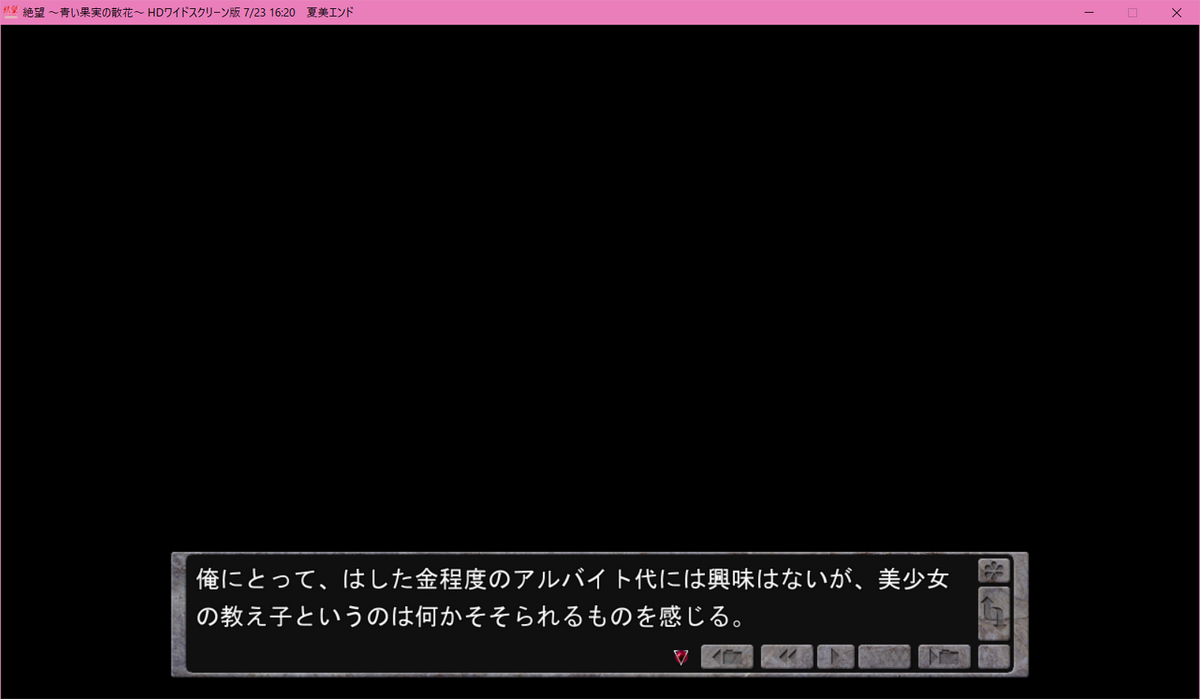
Task: Click the blank stone button after the play arrow
Action: [x=884, y=657]
